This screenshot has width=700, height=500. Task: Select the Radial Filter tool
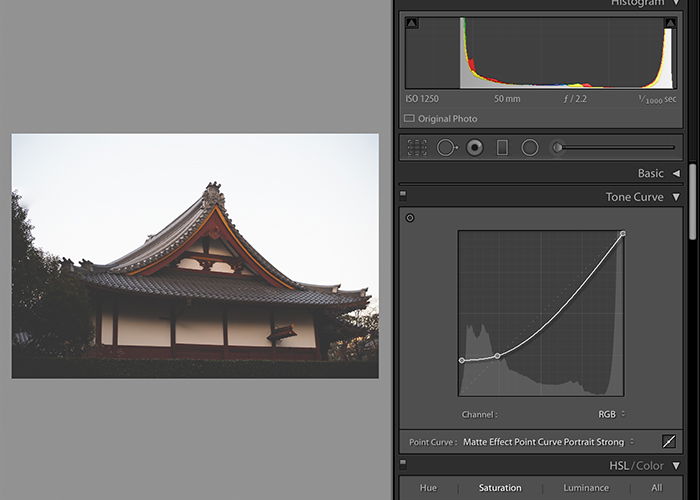pyautogui.click(x=530, y=147)
